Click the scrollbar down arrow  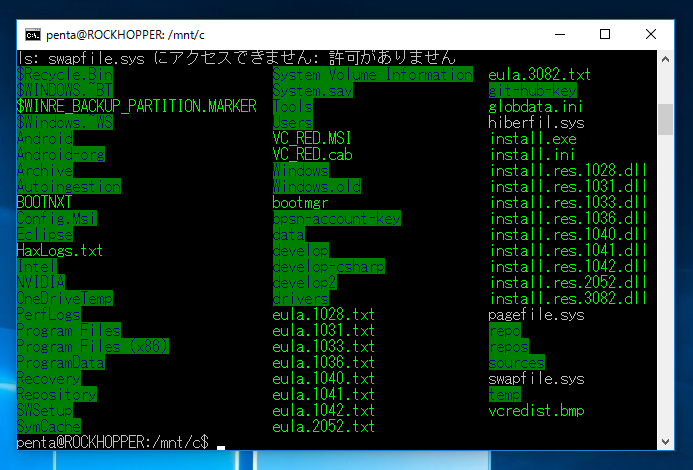click(665, 442)
